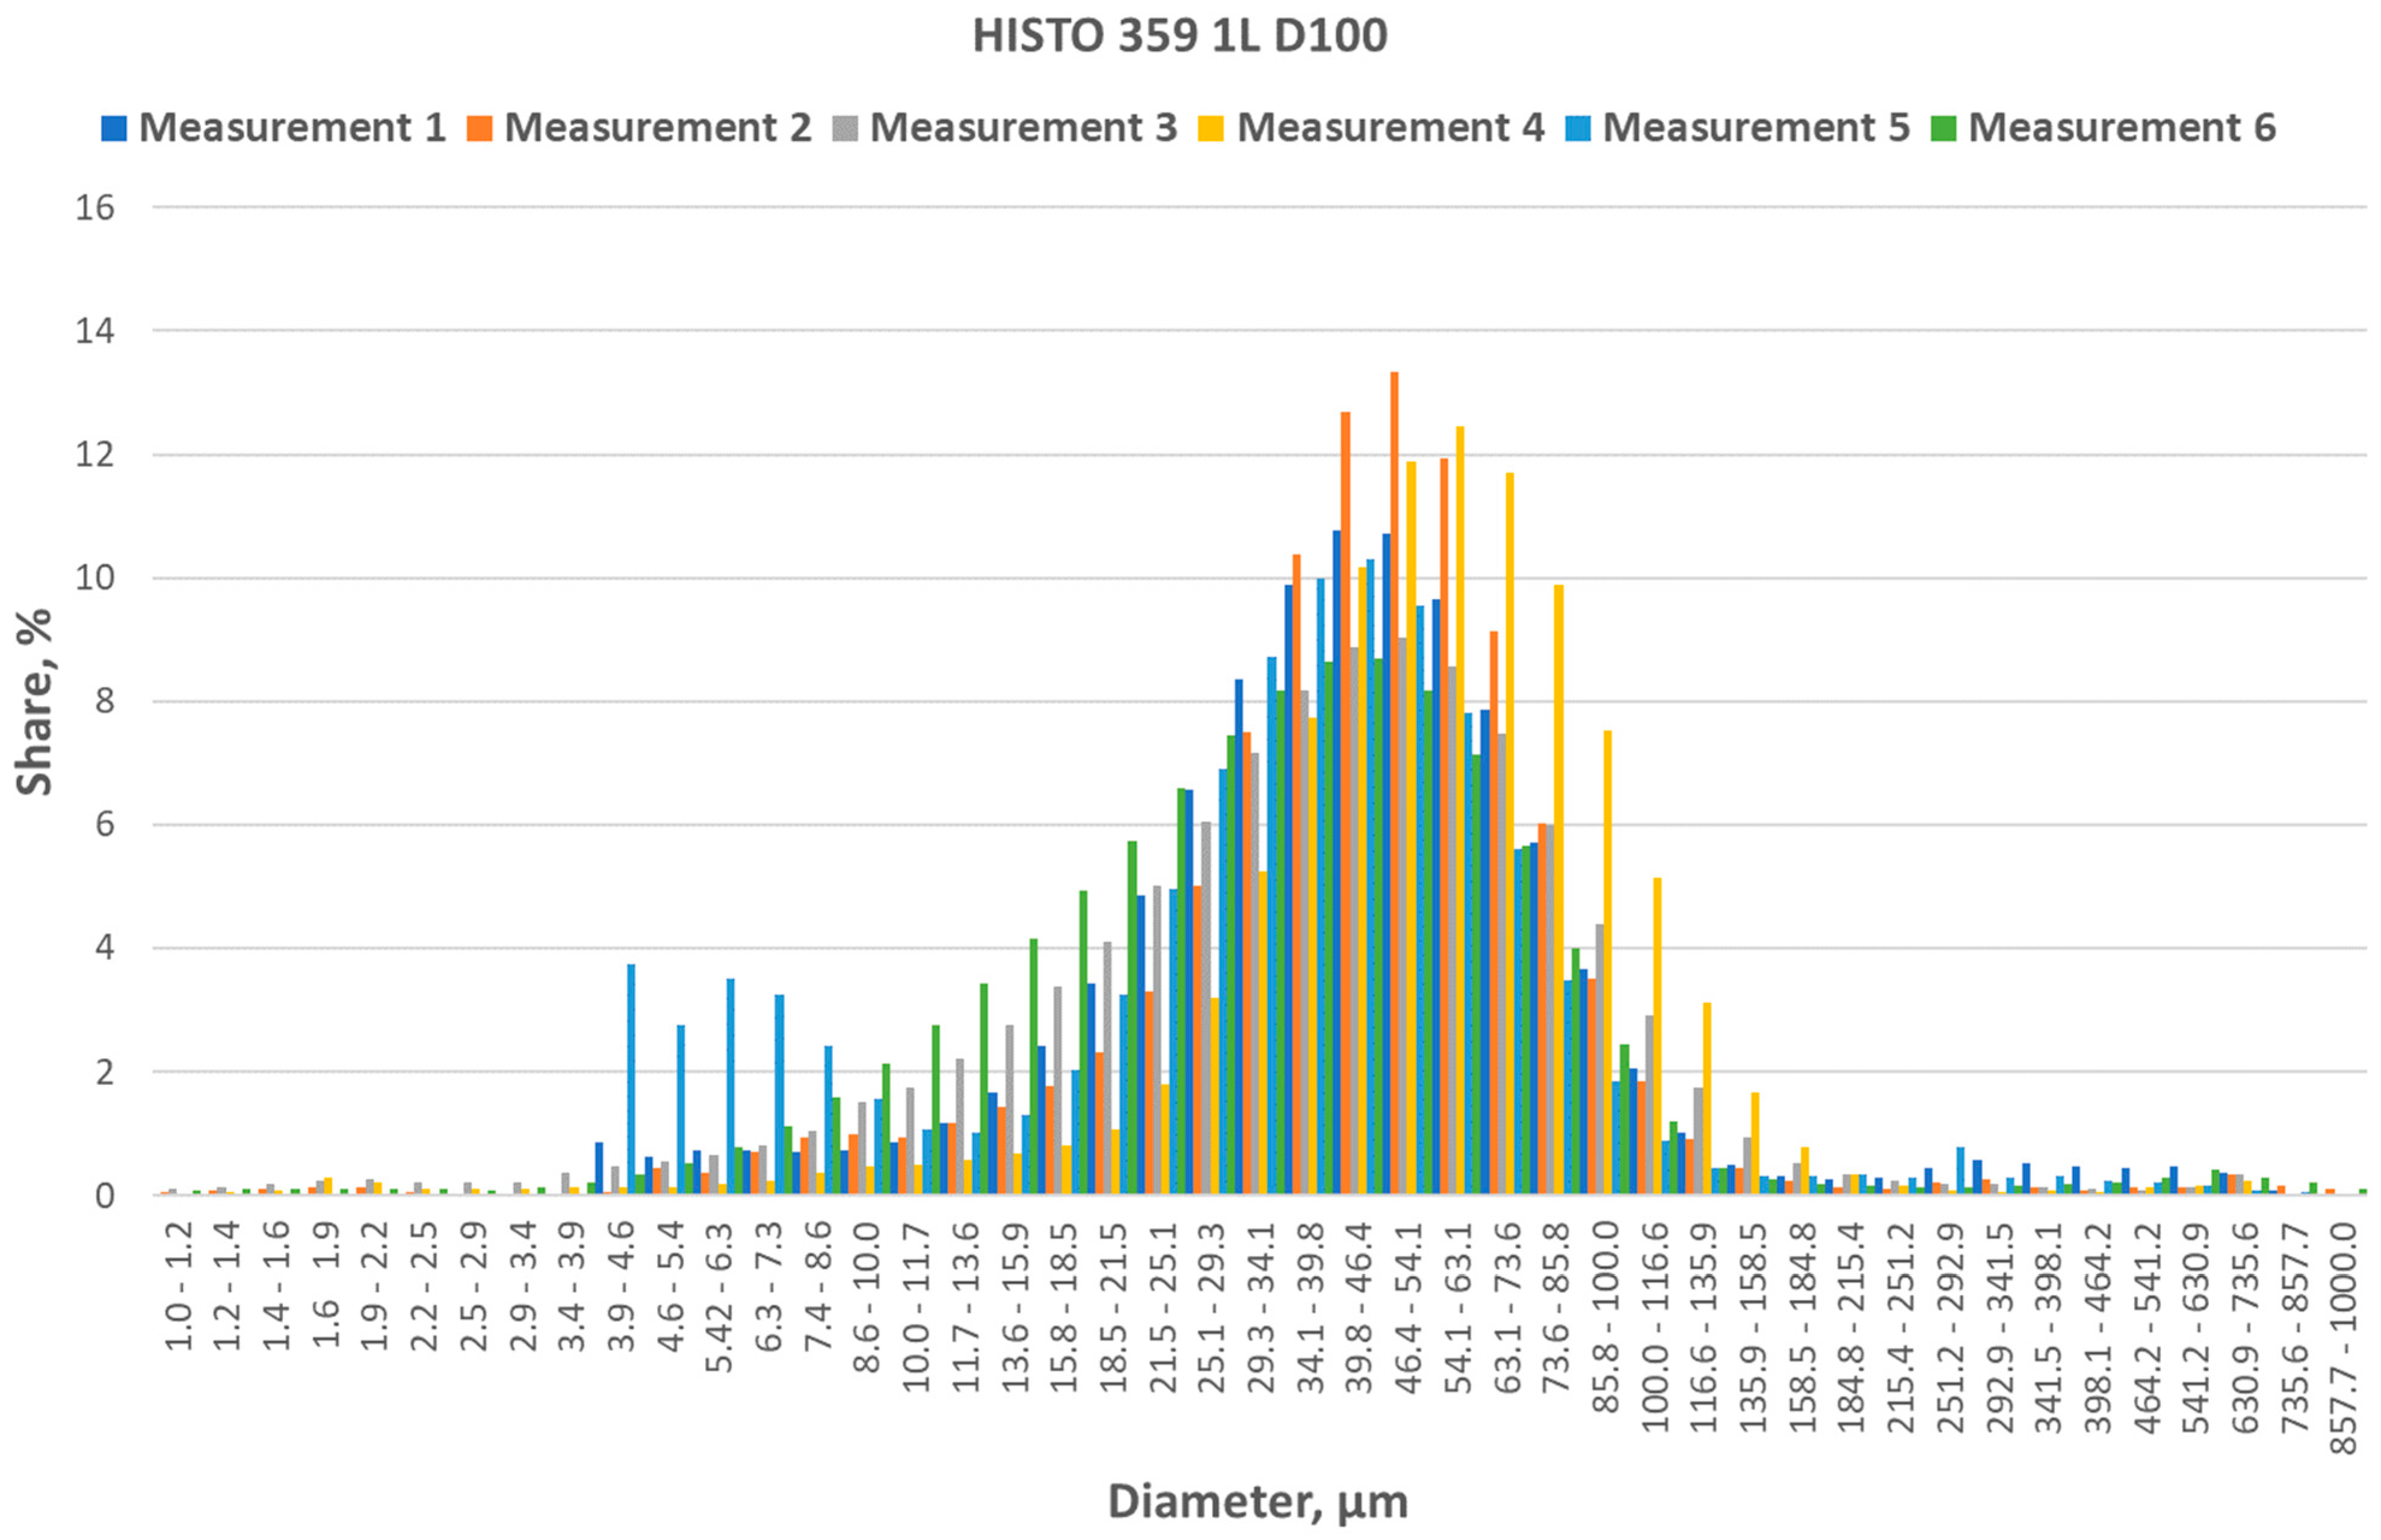
Task: Select the Measurement 6 legend label
Action: (x=2122, y=128)
